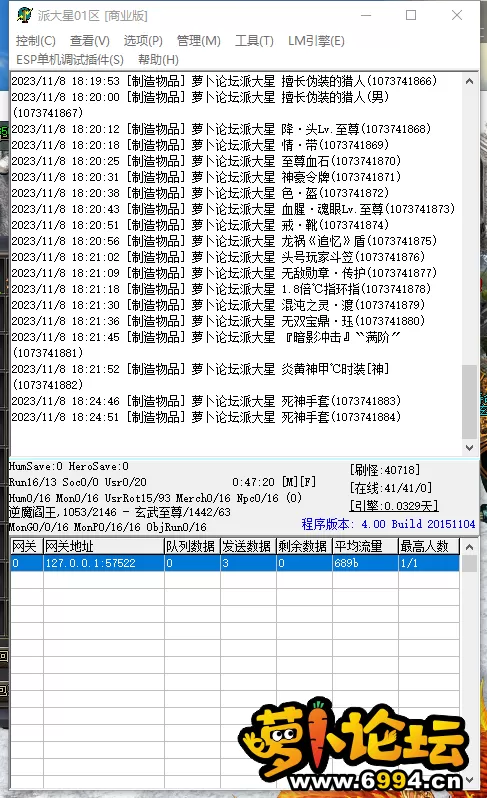Click the 0:47:20 [M][F] uptime text
Viewport: 487px width, 798px height.
point(274,482)
